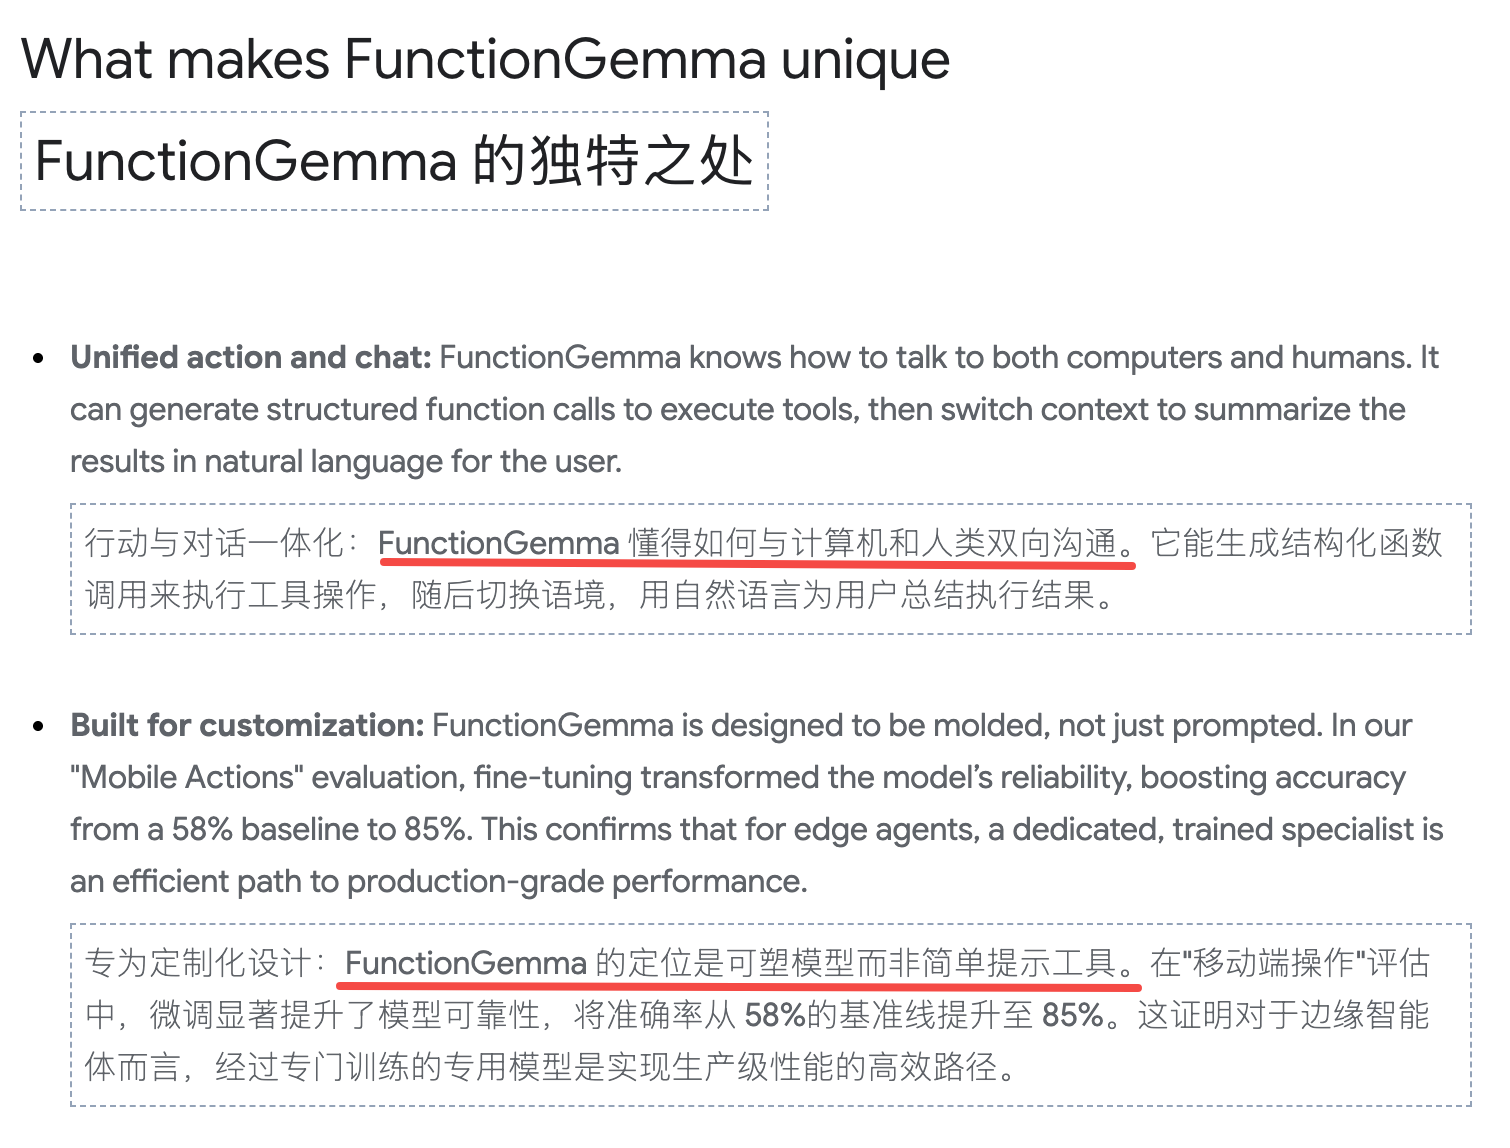Click the bullet marker before "Built for customization"
The image size is (1510, 1148).
click(x=39, y=727)
